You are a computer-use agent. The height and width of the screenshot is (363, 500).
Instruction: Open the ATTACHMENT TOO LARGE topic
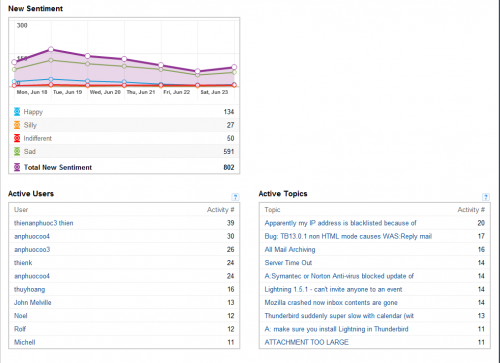pos(307,342)
